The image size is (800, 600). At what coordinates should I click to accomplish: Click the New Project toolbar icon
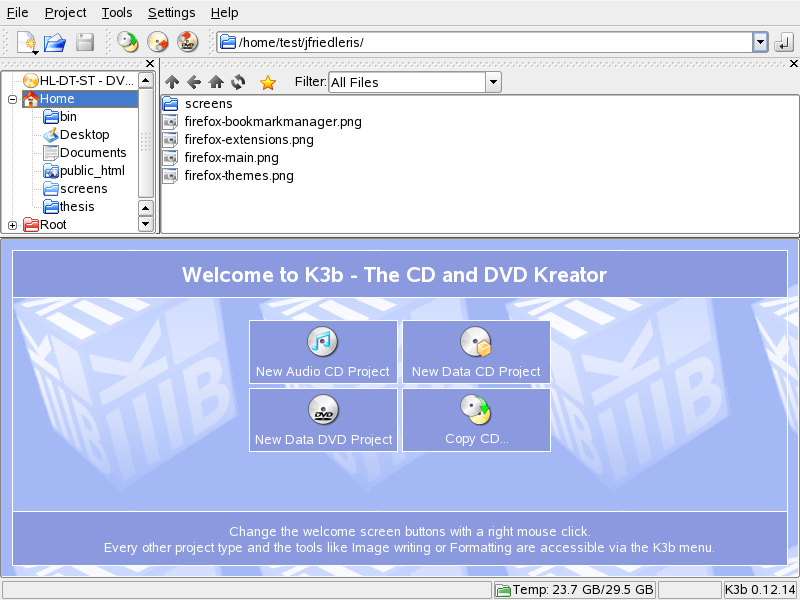coord(27,42)
